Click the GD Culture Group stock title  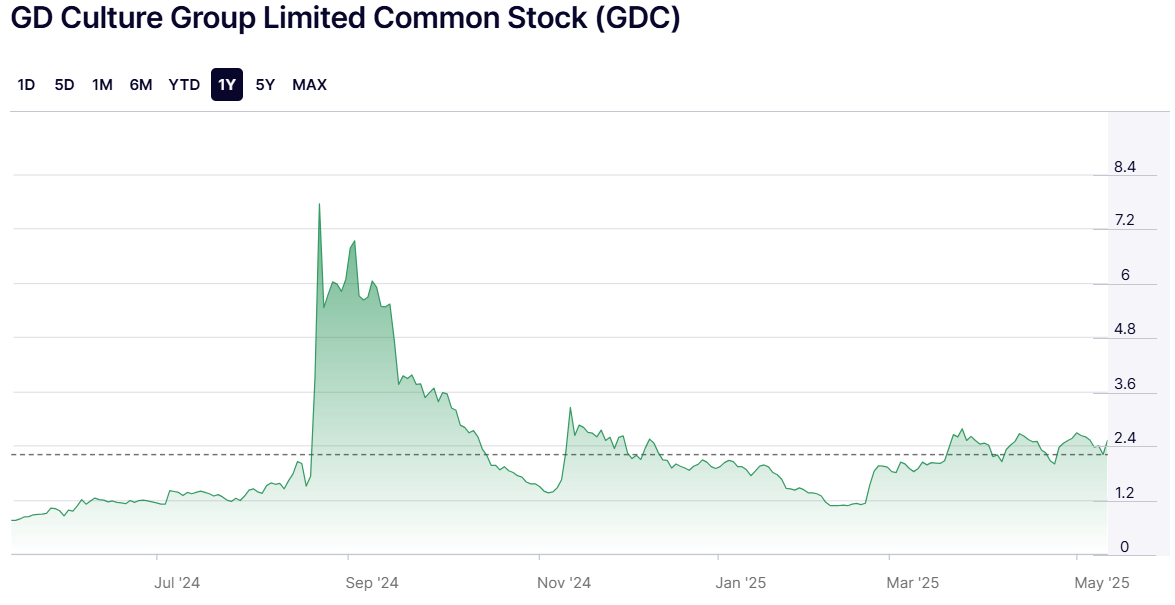[x=346, y=20]
